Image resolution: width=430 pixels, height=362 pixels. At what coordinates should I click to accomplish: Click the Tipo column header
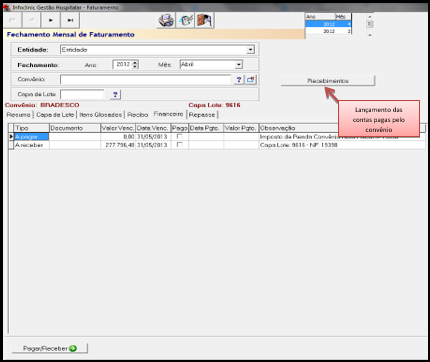pyautogui.click(x=32, y=128)
